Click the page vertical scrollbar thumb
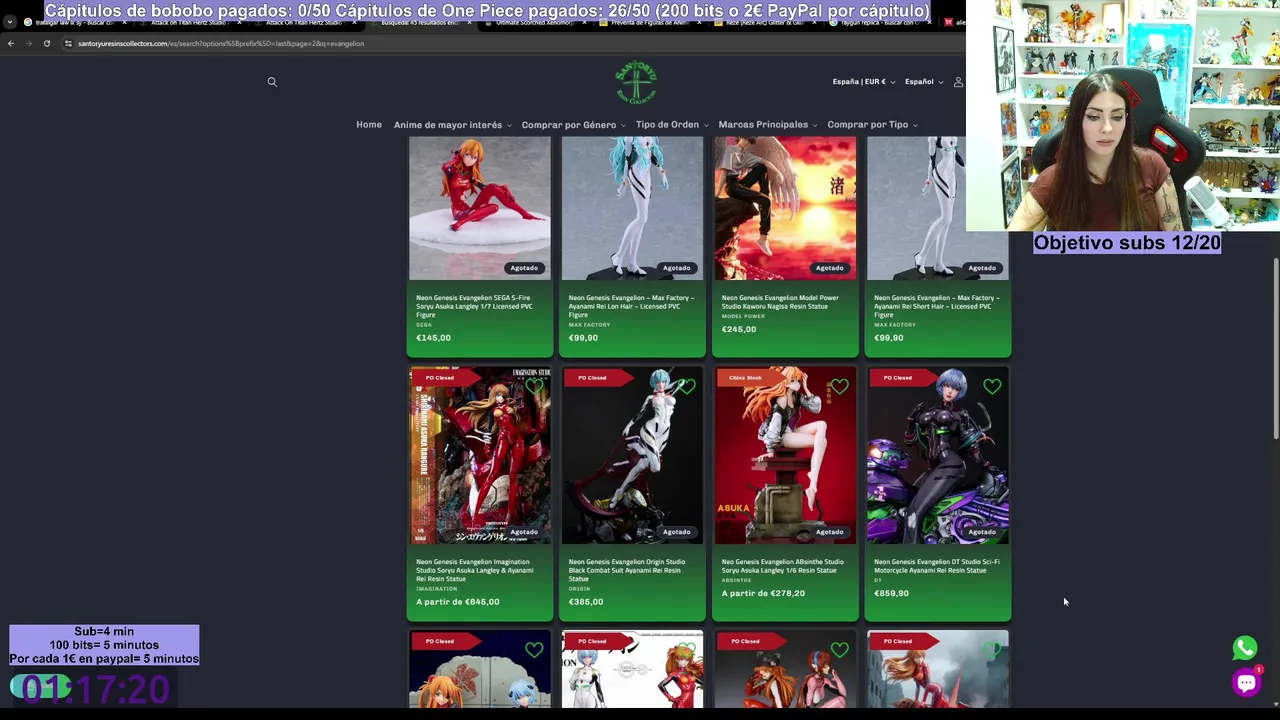This screenshot has height=720, width=1280. 1275,348
